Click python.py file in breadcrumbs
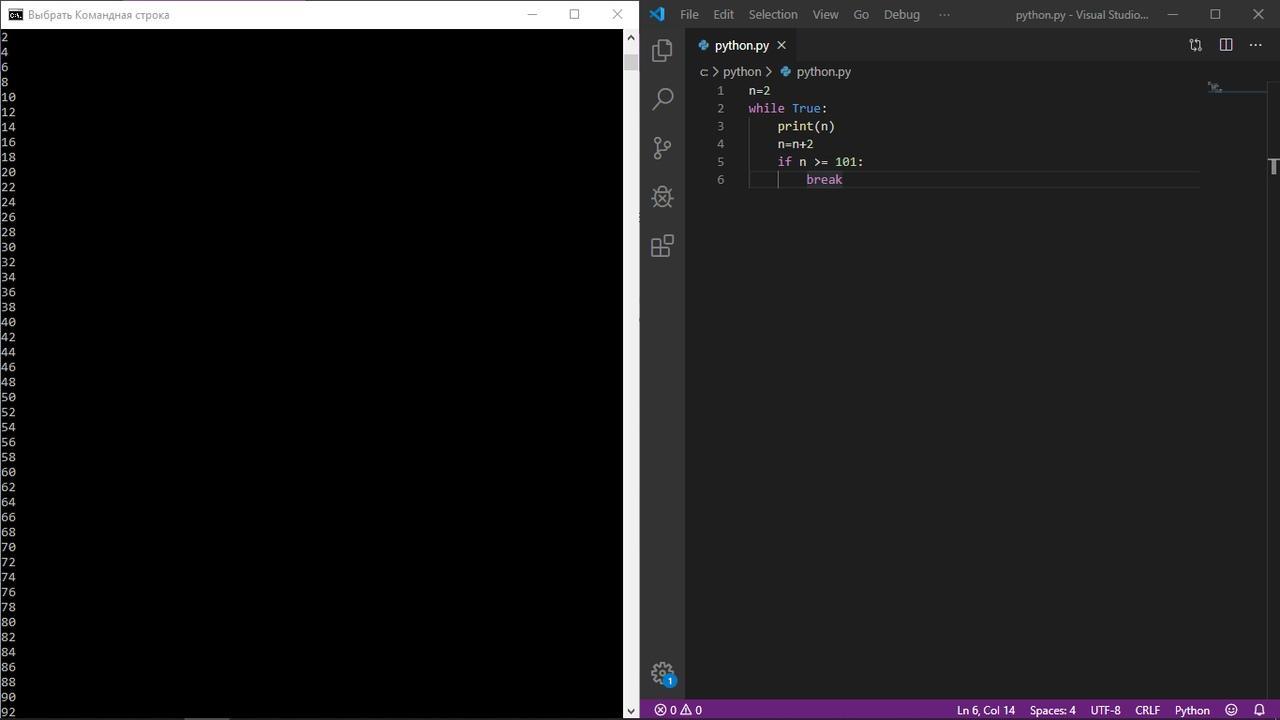The image size is (1280, 720). tap(823, 72)
